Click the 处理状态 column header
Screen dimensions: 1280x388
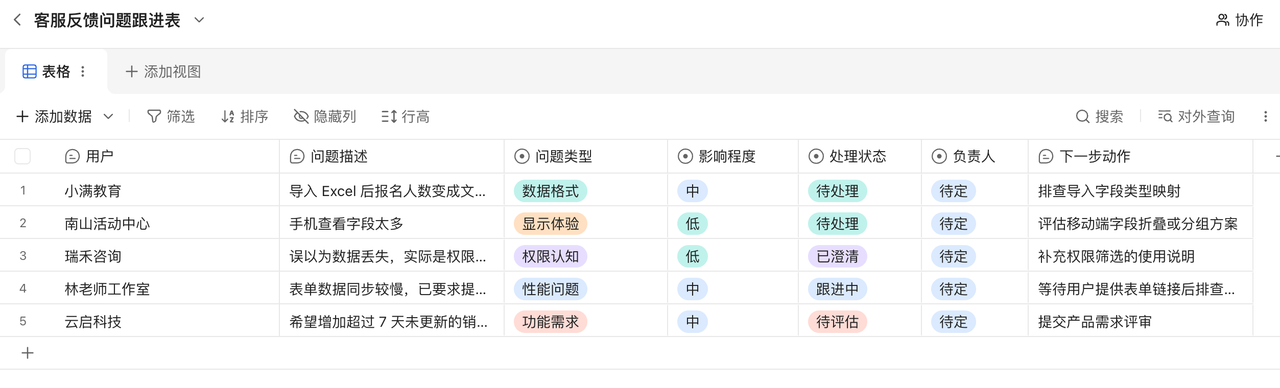pyautogui.click(x=860, y=157)
